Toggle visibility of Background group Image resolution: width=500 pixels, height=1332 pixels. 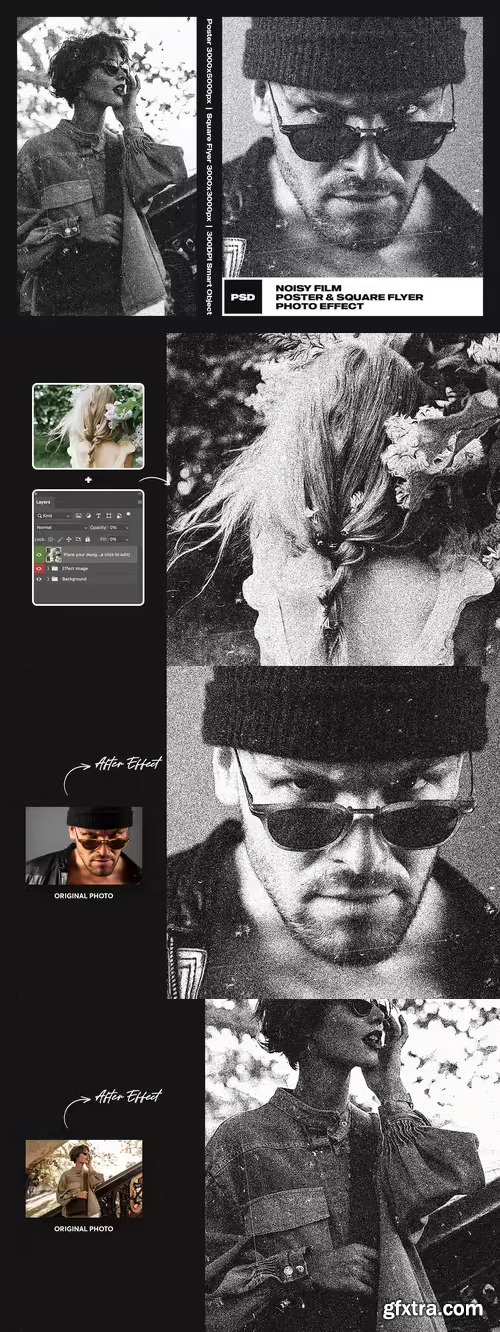click(39, 579)
